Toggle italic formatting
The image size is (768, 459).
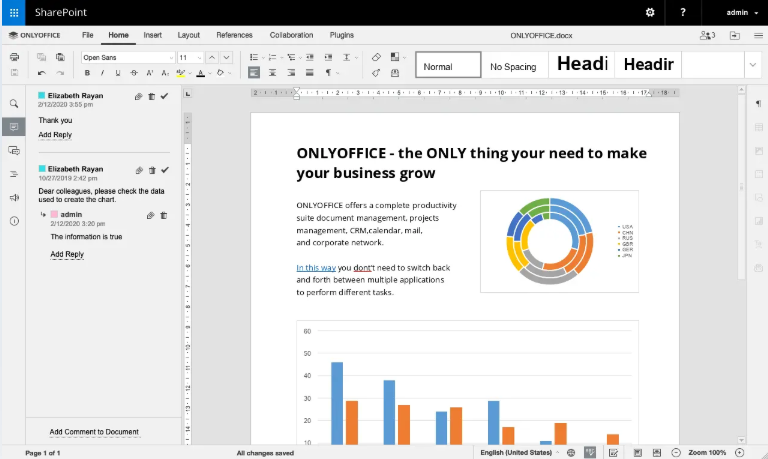(102, 73)
